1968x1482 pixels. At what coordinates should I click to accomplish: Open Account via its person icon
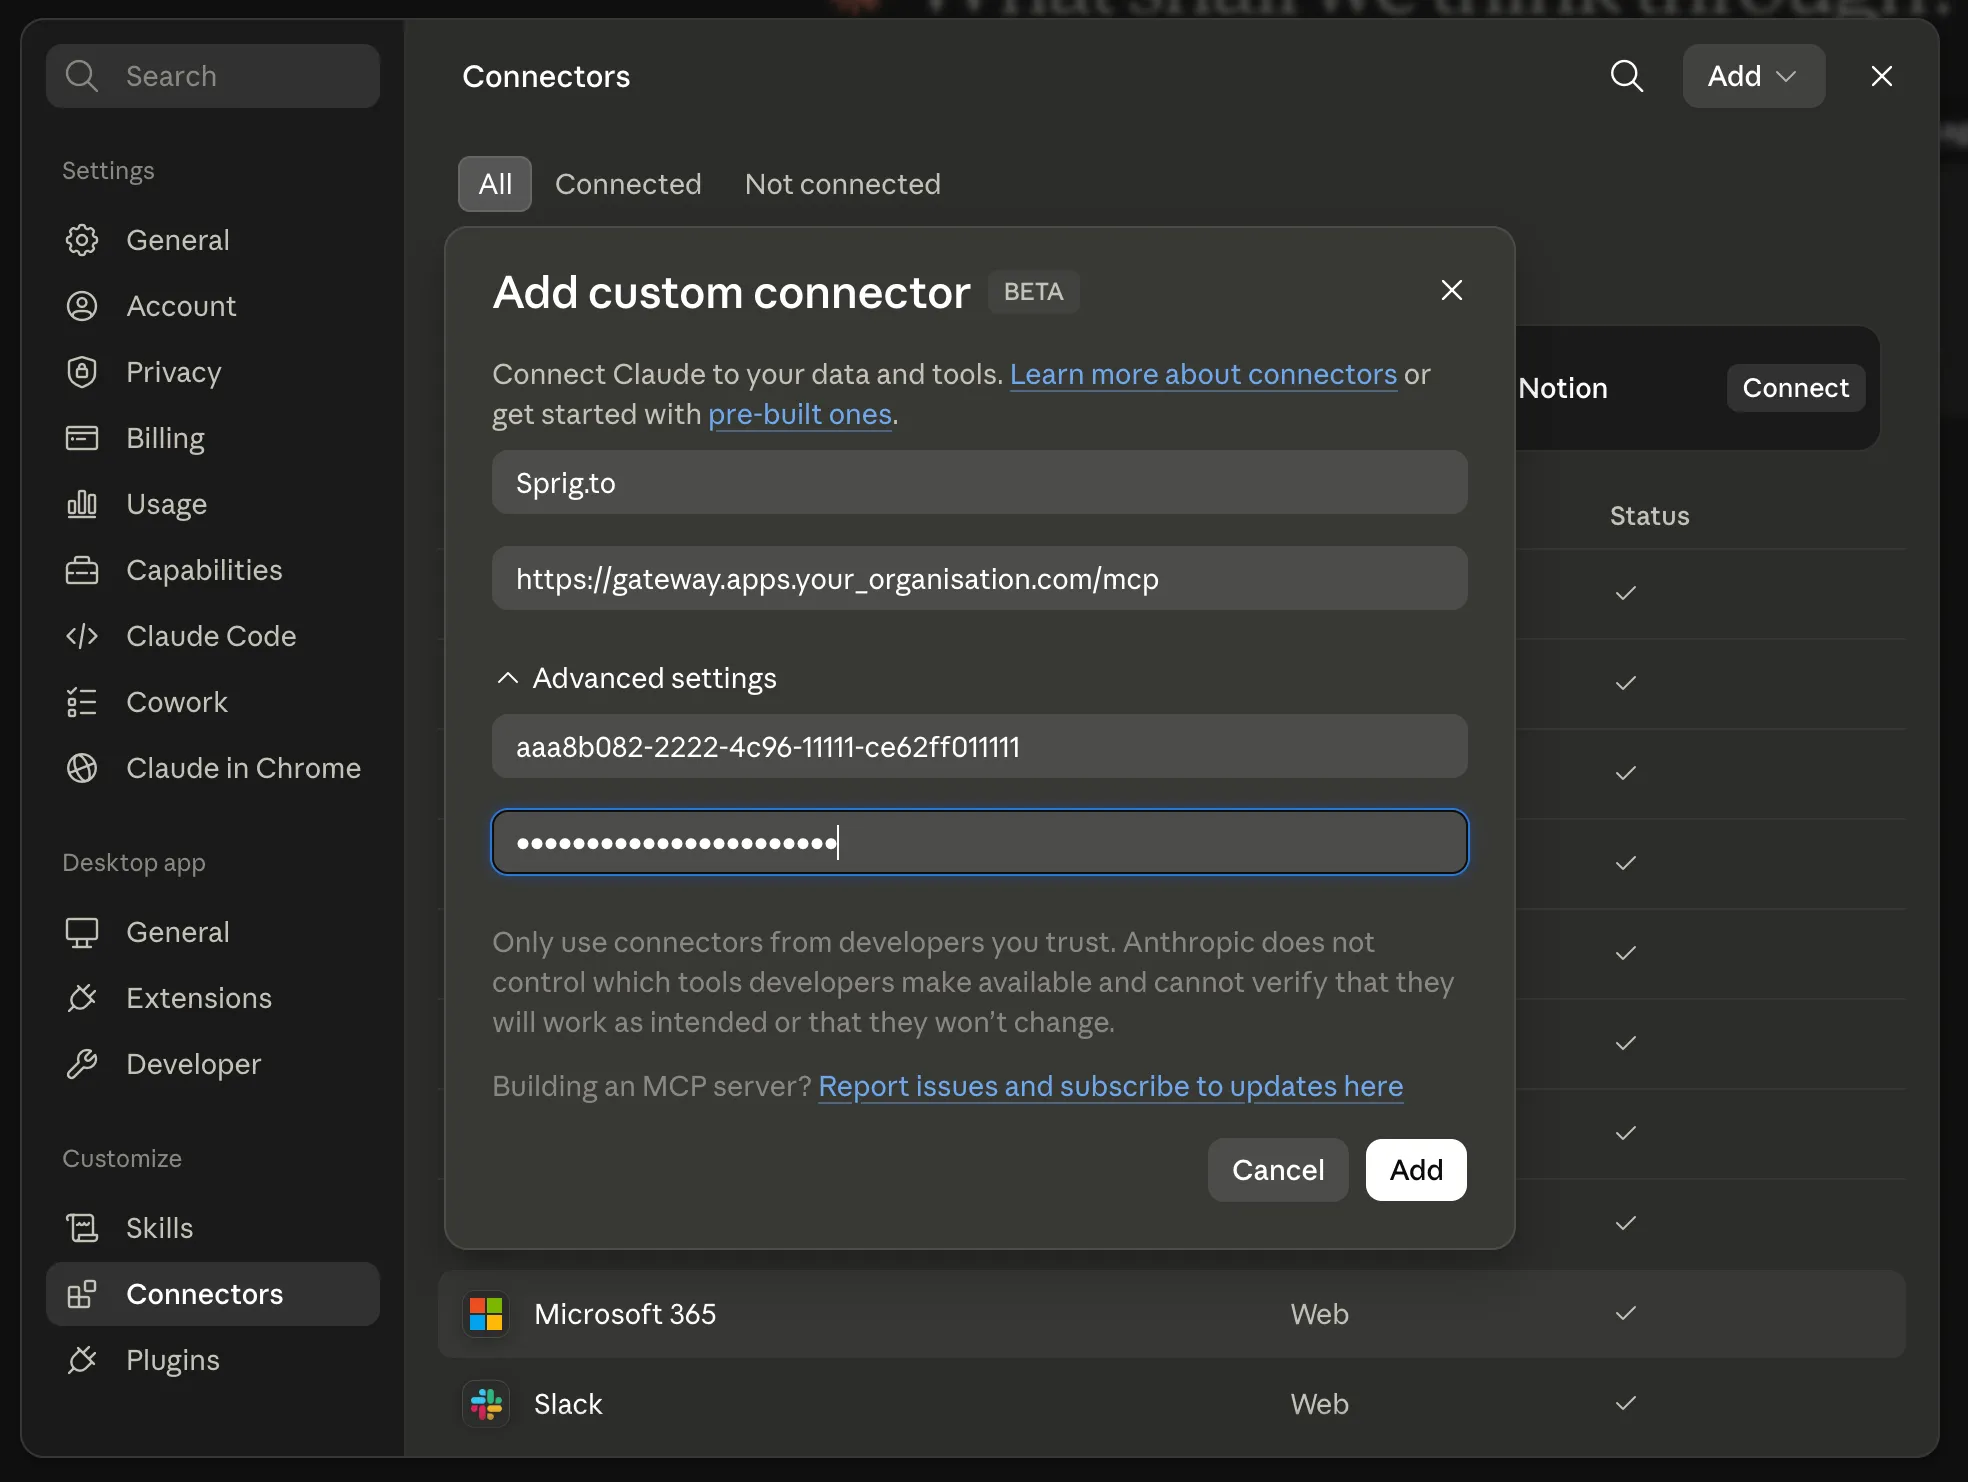click(82, 306)
